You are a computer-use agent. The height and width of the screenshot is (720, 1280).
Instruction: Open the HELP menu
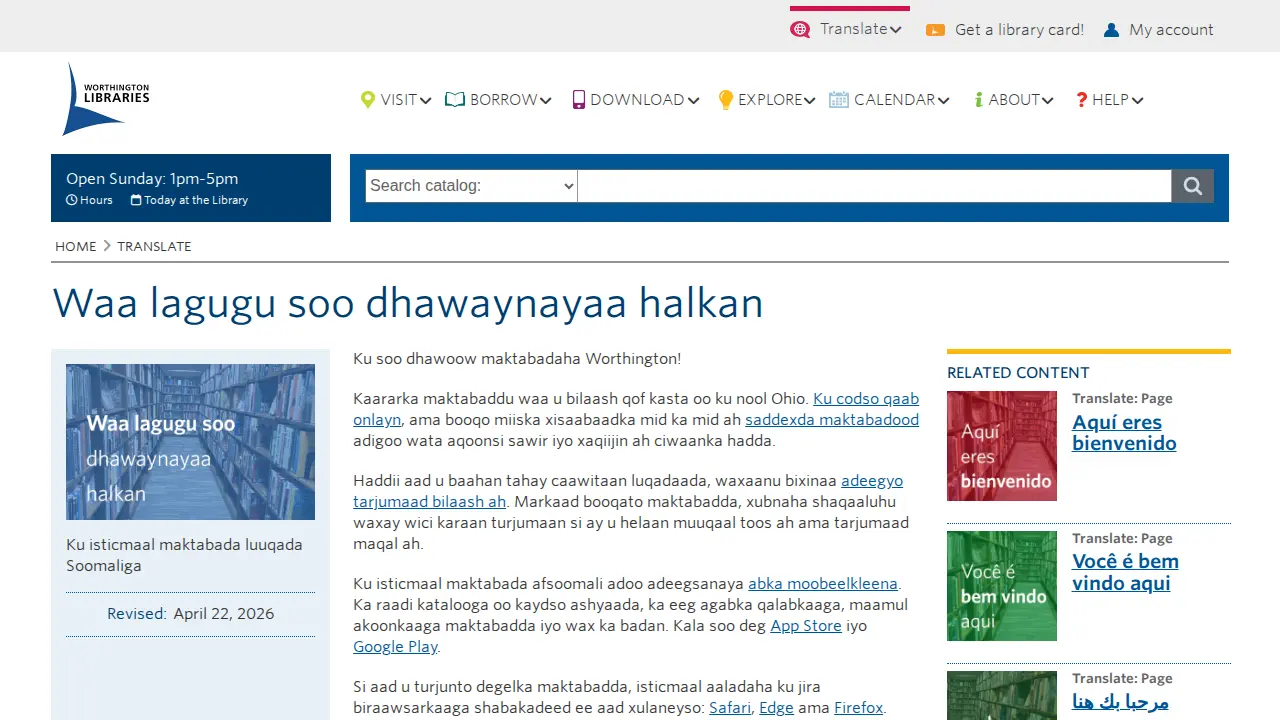coord(1110,100)
